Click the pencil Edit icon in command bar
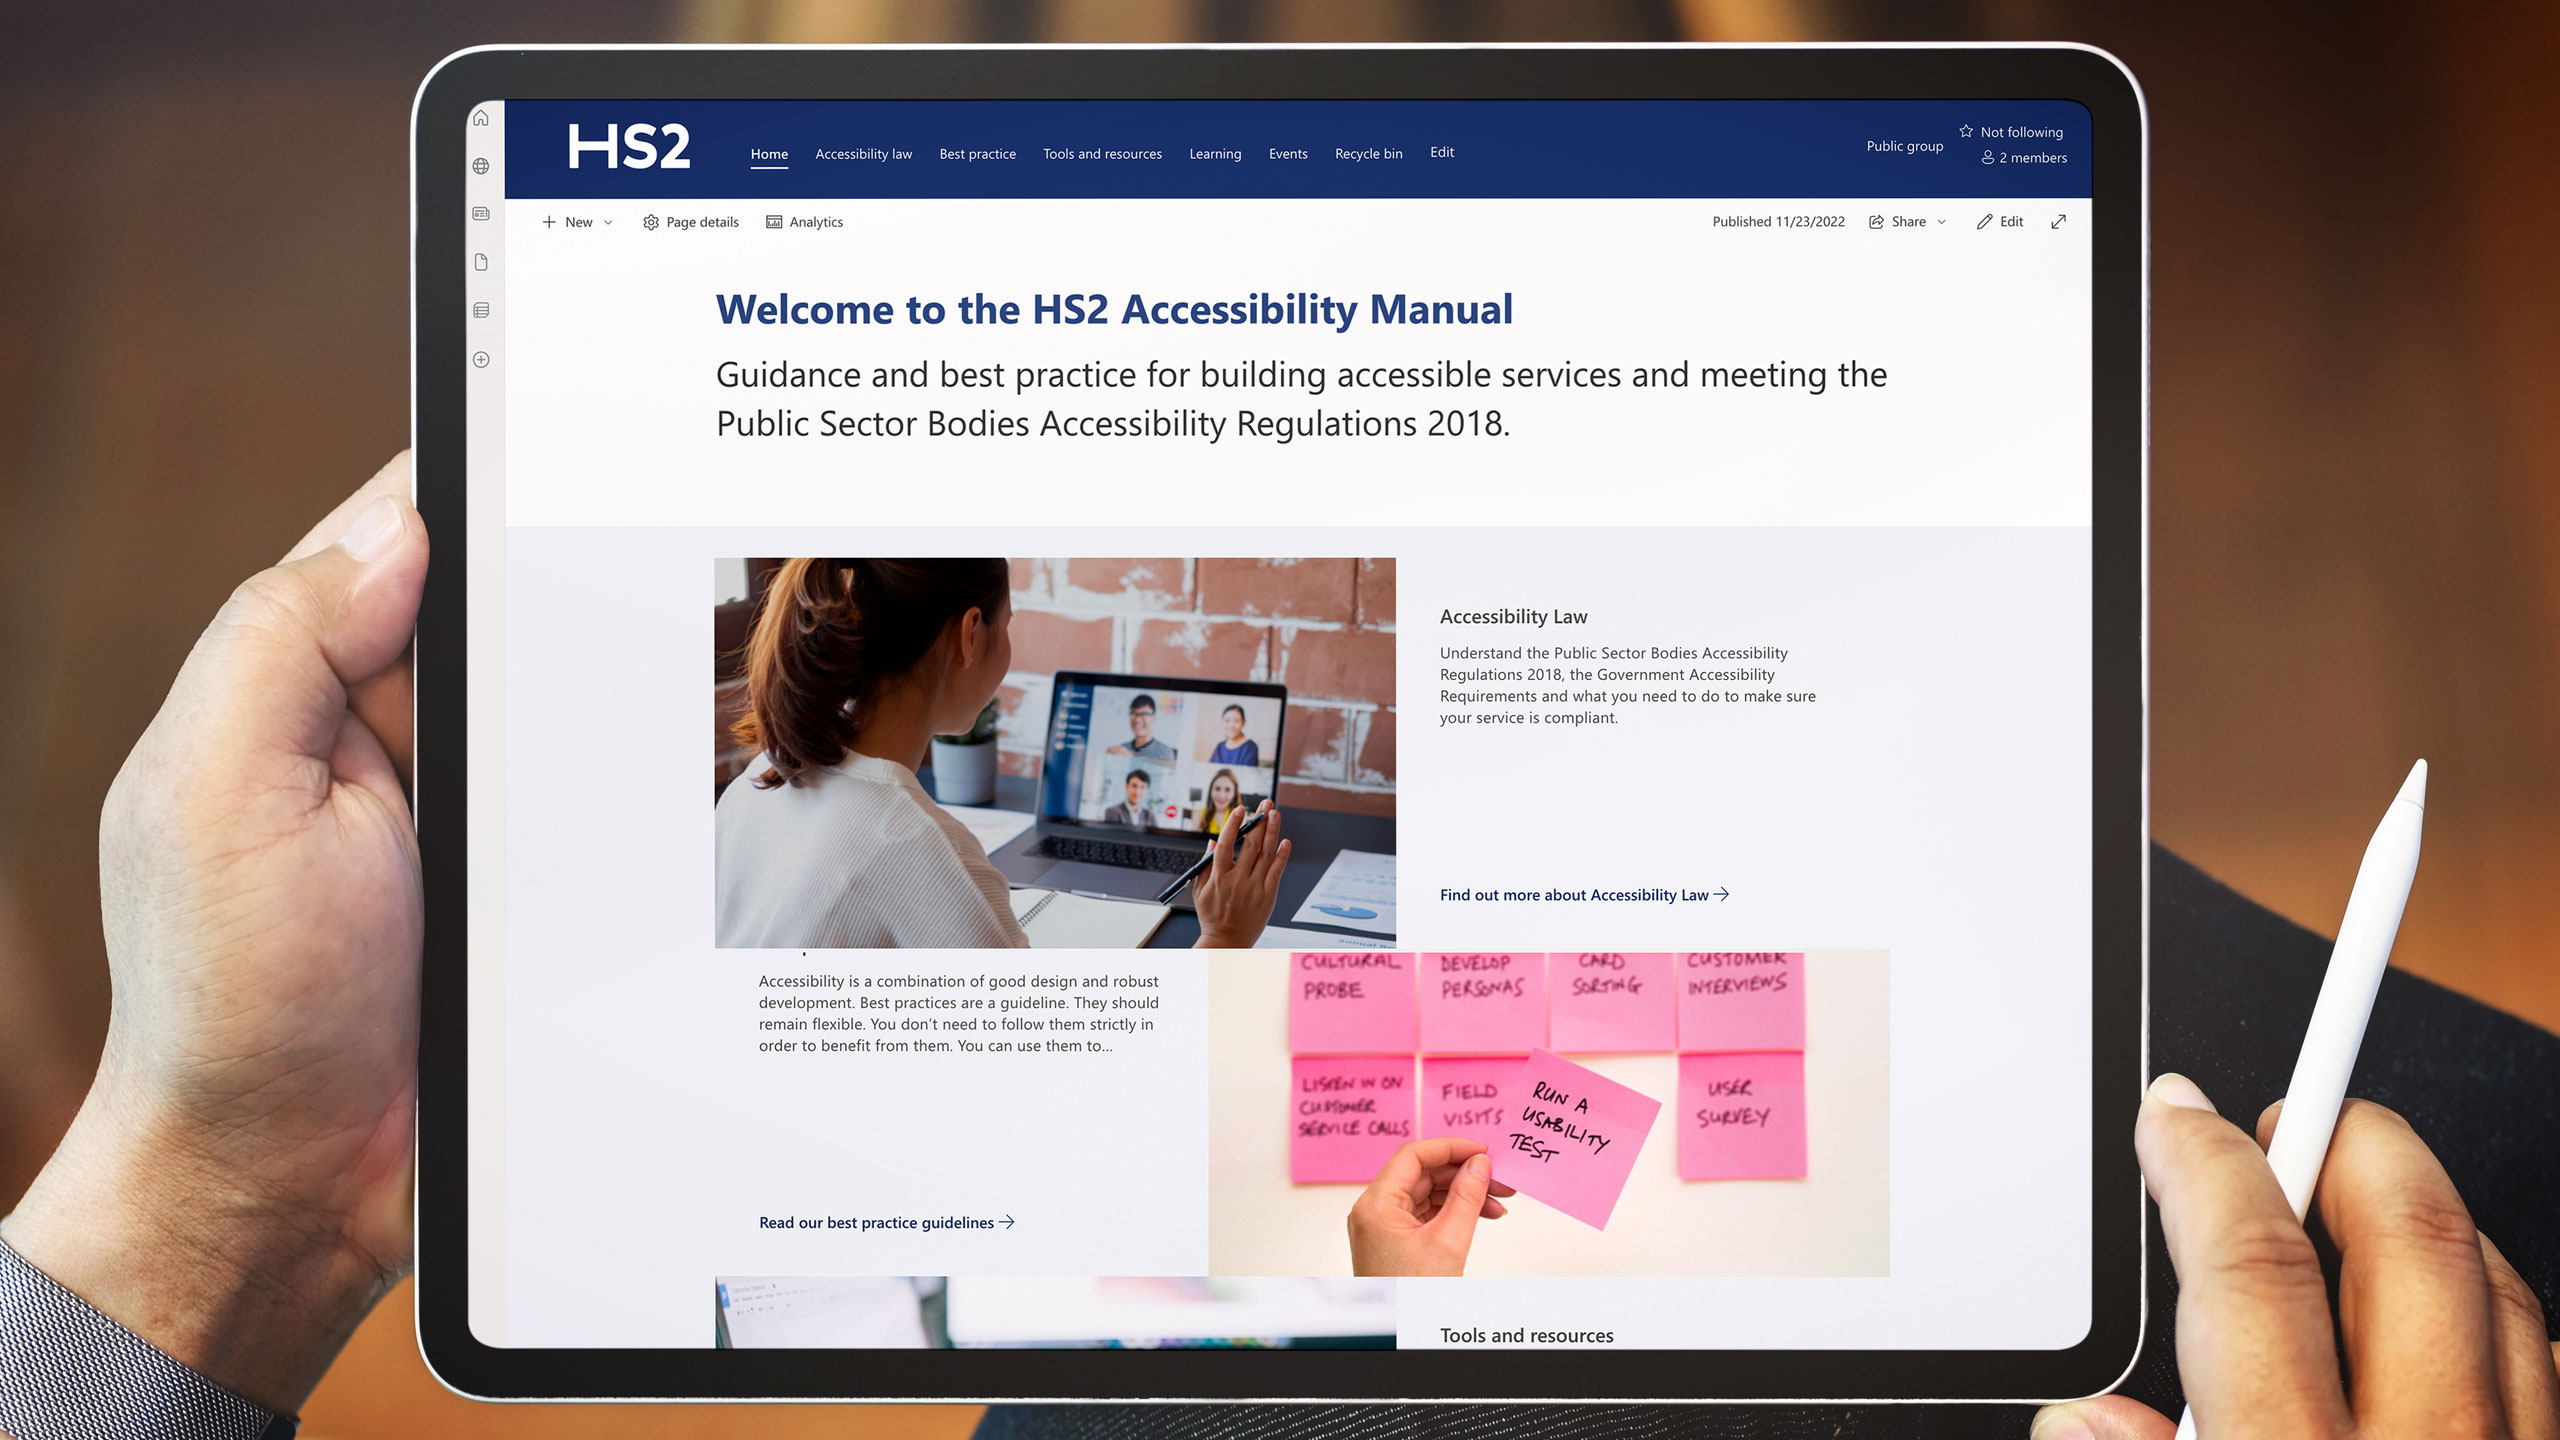 pos(1985,222)
